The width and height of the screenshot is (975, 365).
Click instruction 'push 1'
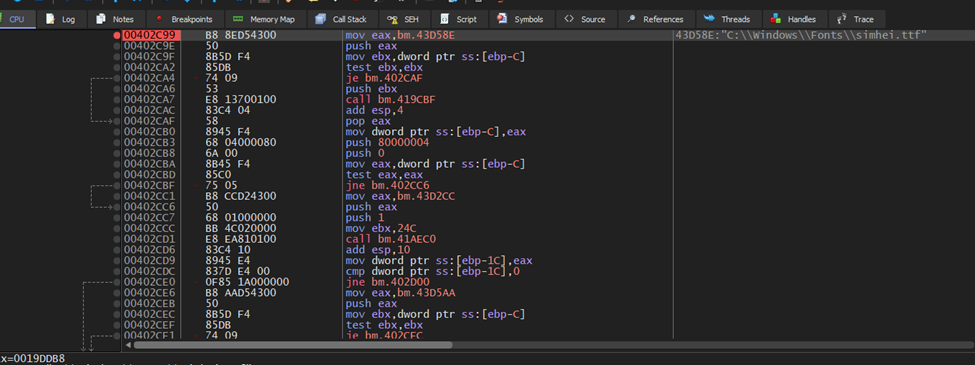pos(365,218)
